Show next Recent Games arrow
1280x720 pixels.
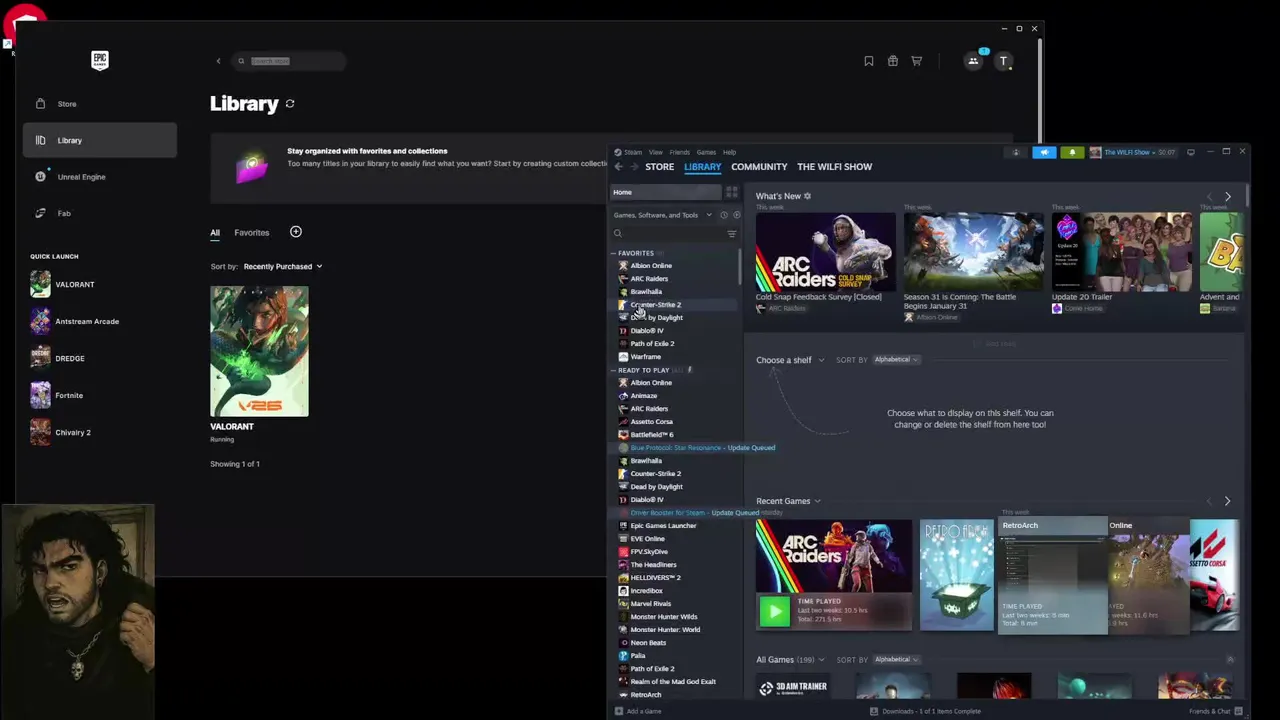tap(1228, 501)
